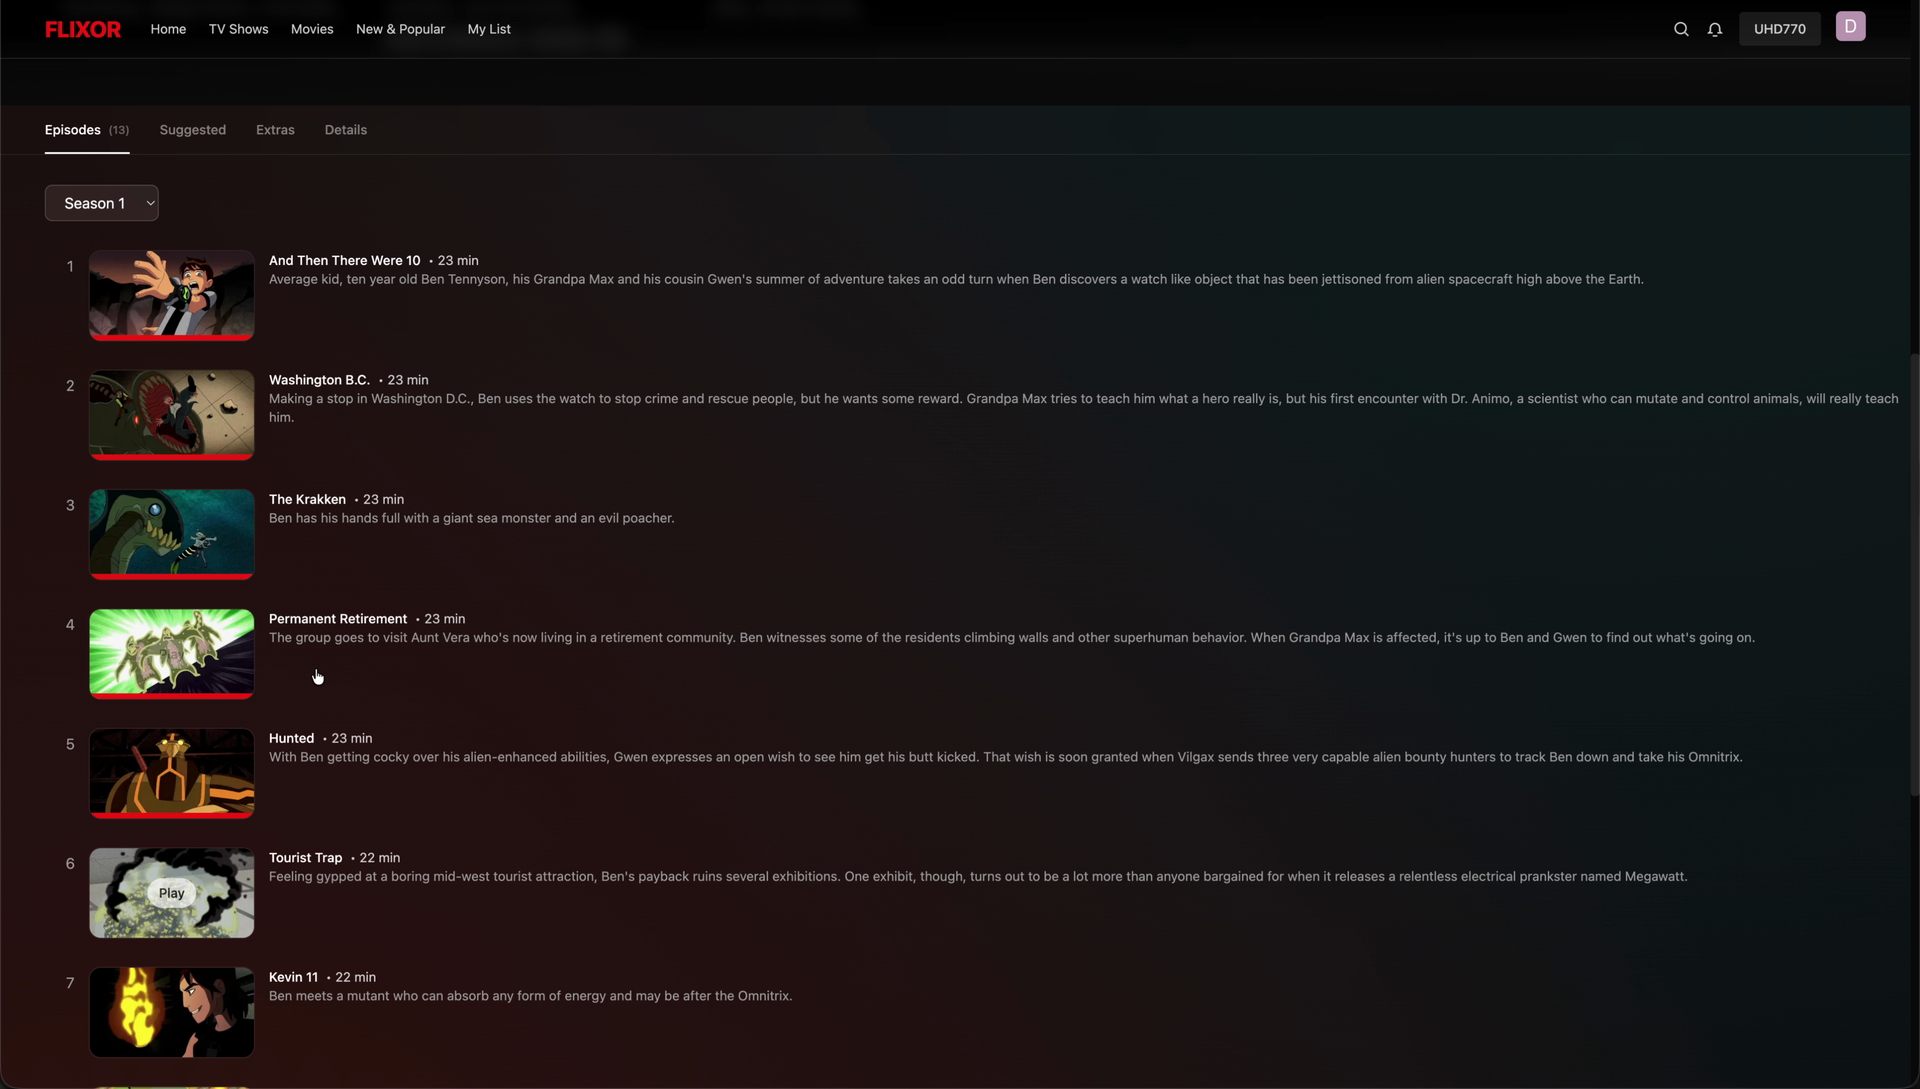Open Kevin 11 episode thumbnail
This screenshot has width=1920, height=1089.
(172, 1012)
